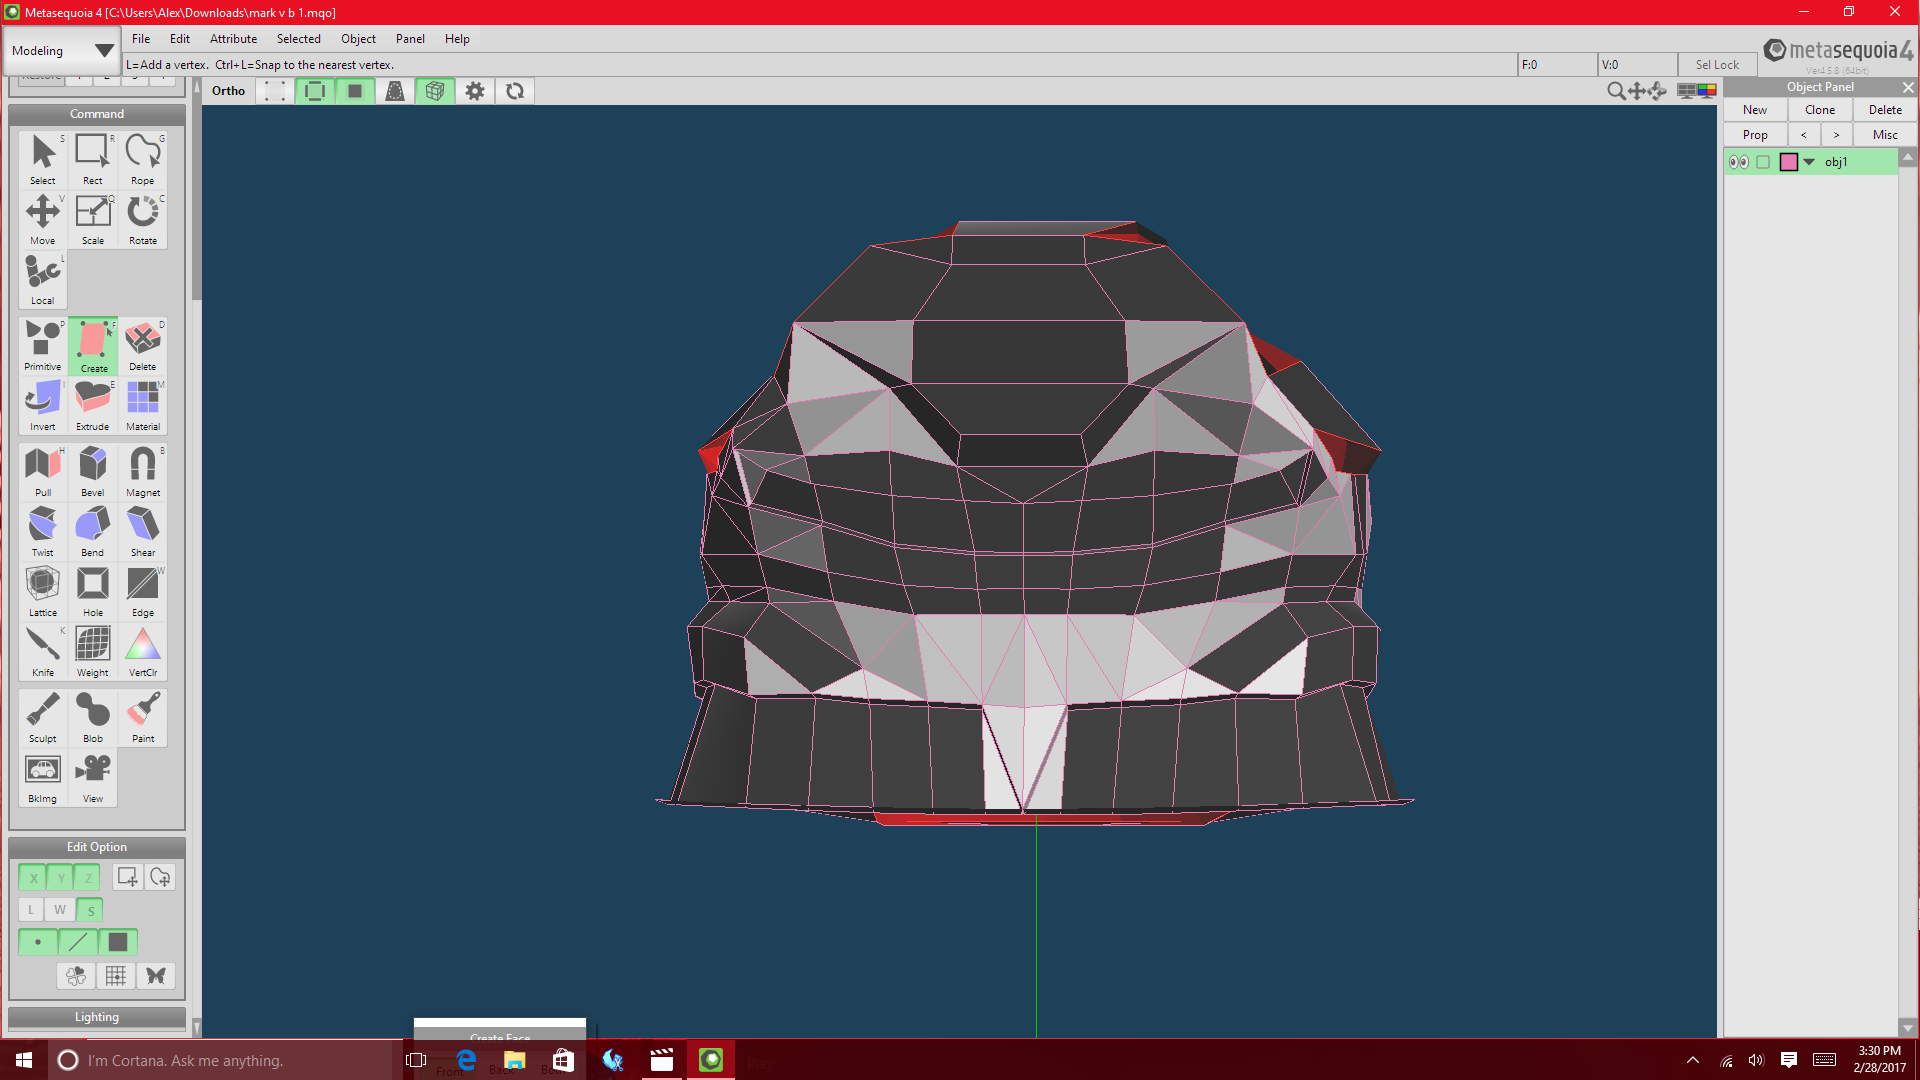The image size is (1920, 1080).
Task: Select the Bevel tool
Action: click(x=93, y=471)
